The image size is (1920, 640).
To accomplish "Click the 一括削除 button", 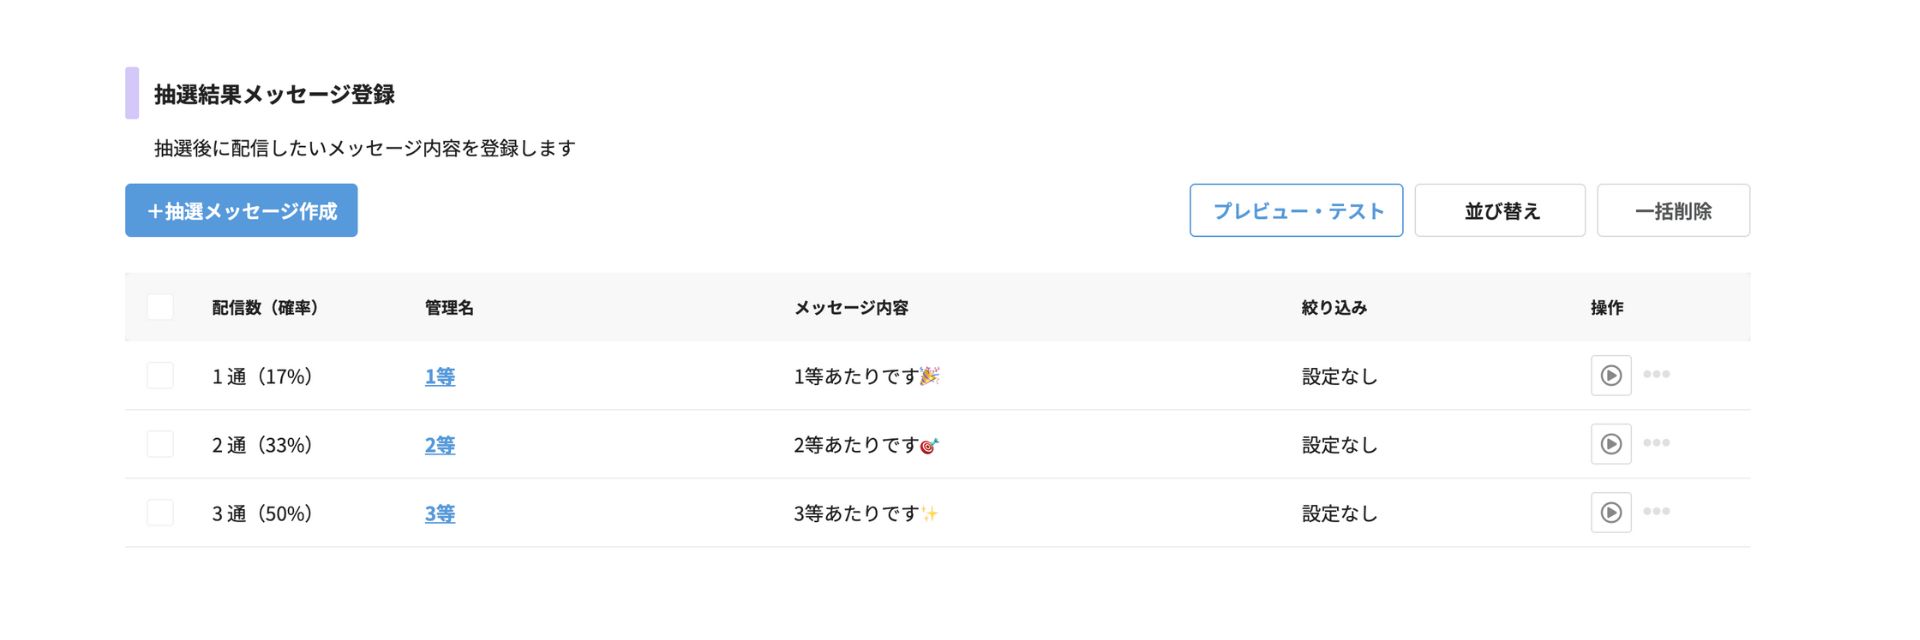I will [1673, 211].
